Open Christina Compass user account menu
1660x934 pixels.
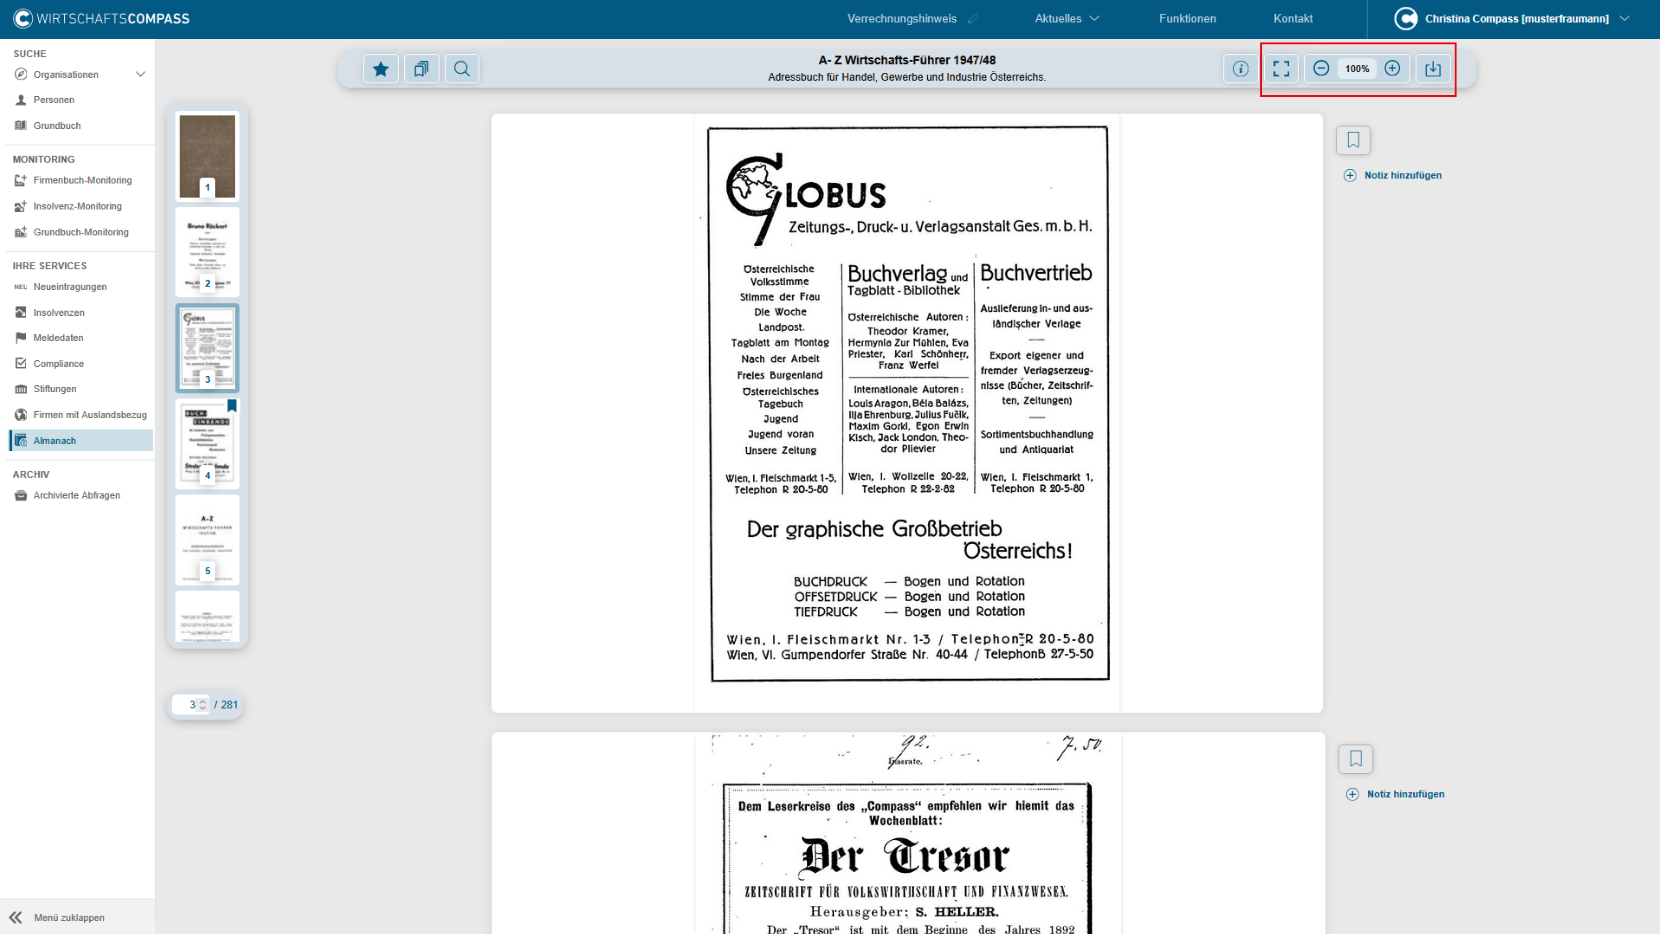pyautogui.click(x=1513, y=19)
